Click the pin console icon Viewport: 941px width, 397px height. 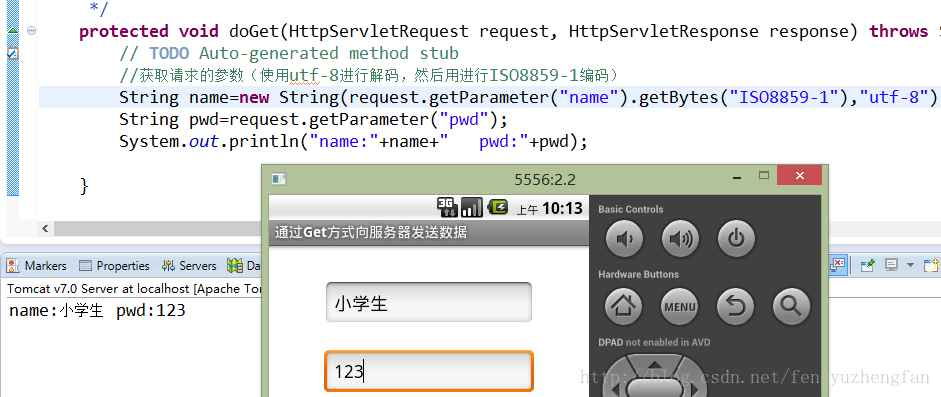867,264
